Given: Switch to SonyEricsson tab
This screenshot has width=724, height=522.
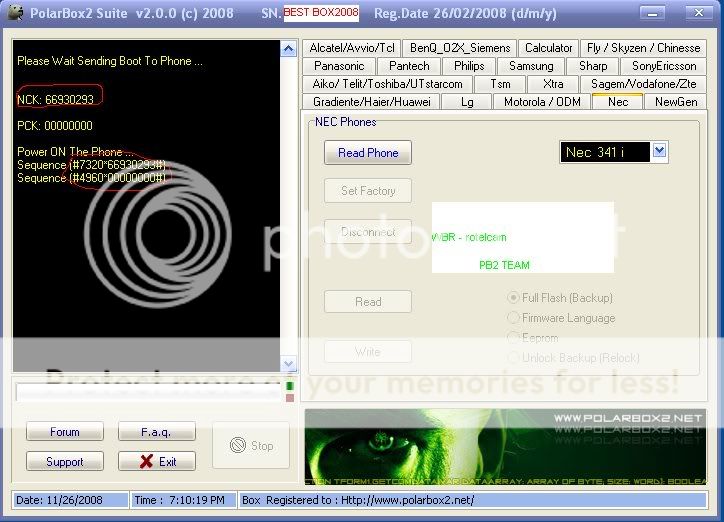Looking at the screenshot, I should [664, 66].
